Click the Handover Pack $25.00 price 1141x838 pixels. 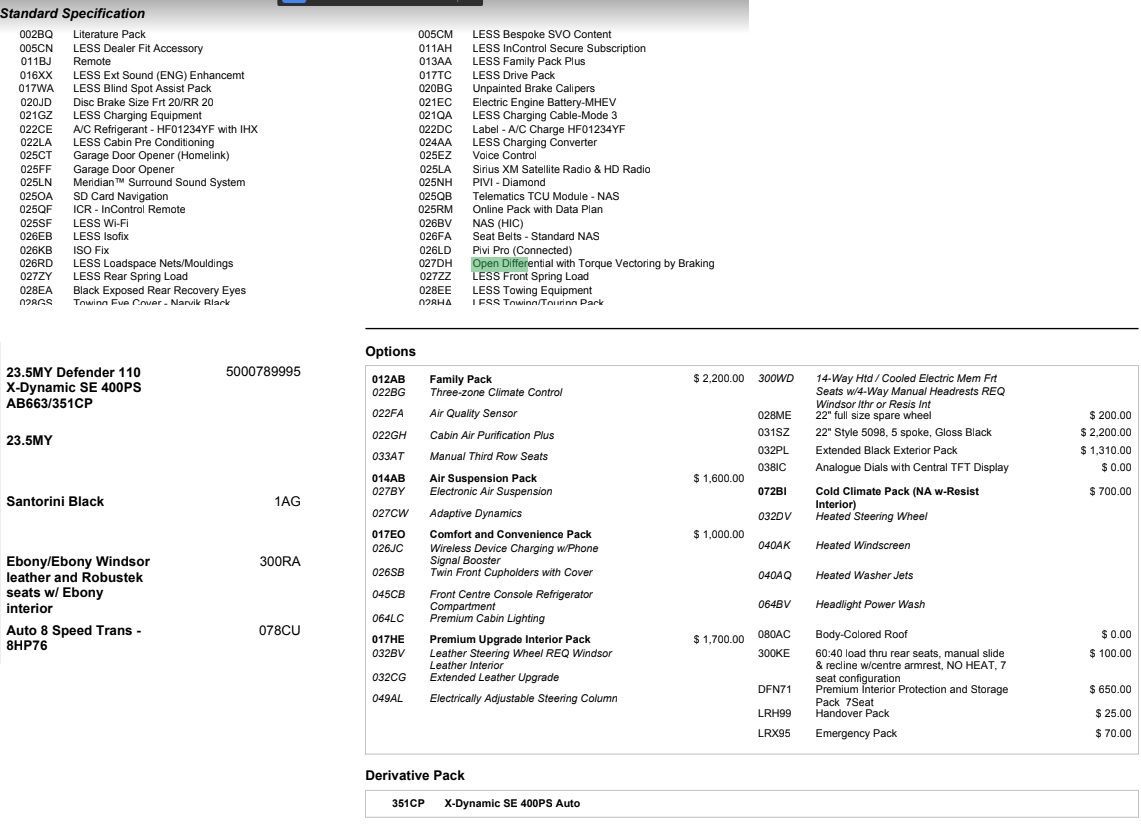[x=1113, y=714]
